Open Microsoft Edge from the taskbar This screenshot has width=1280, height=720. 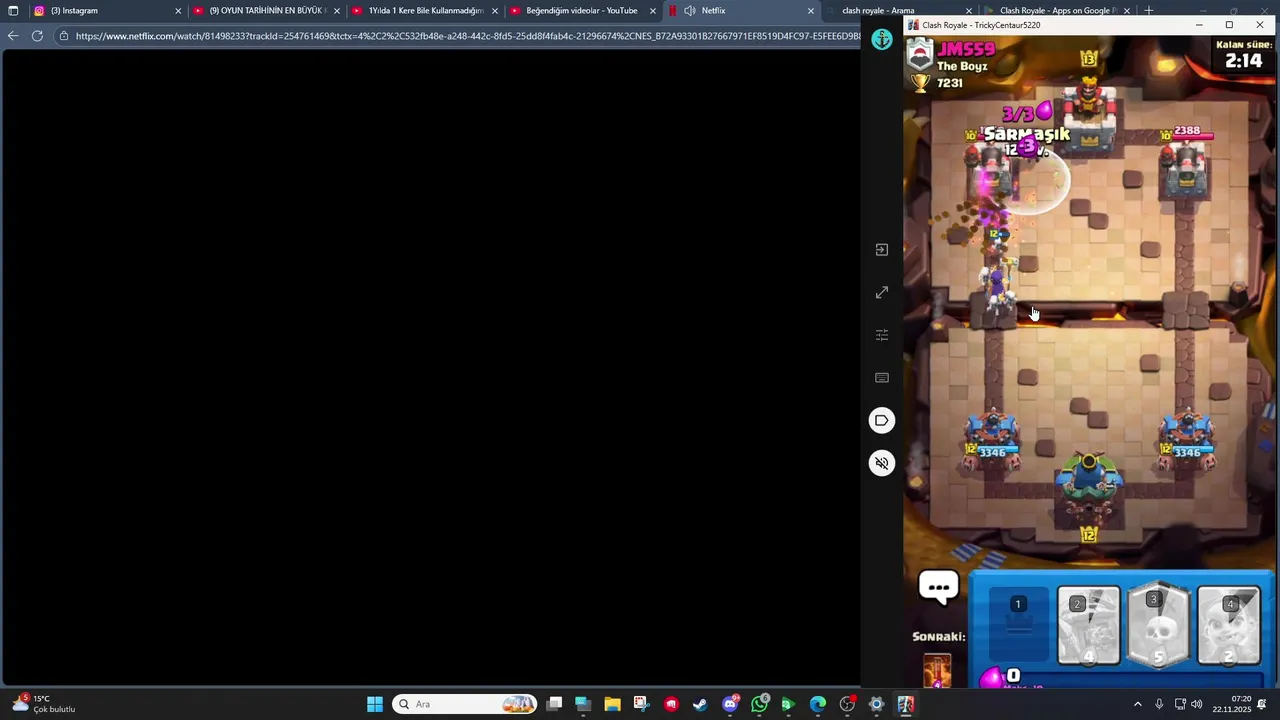818,704
